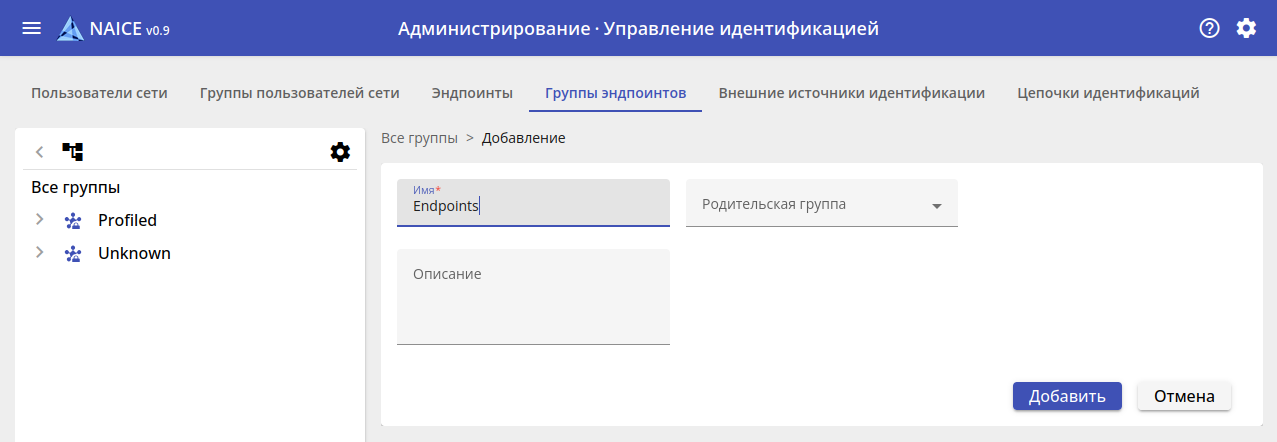Open the groups panel gear settings
The height and width of the screenshot is (442, 1277).
[x=340, y=152]
